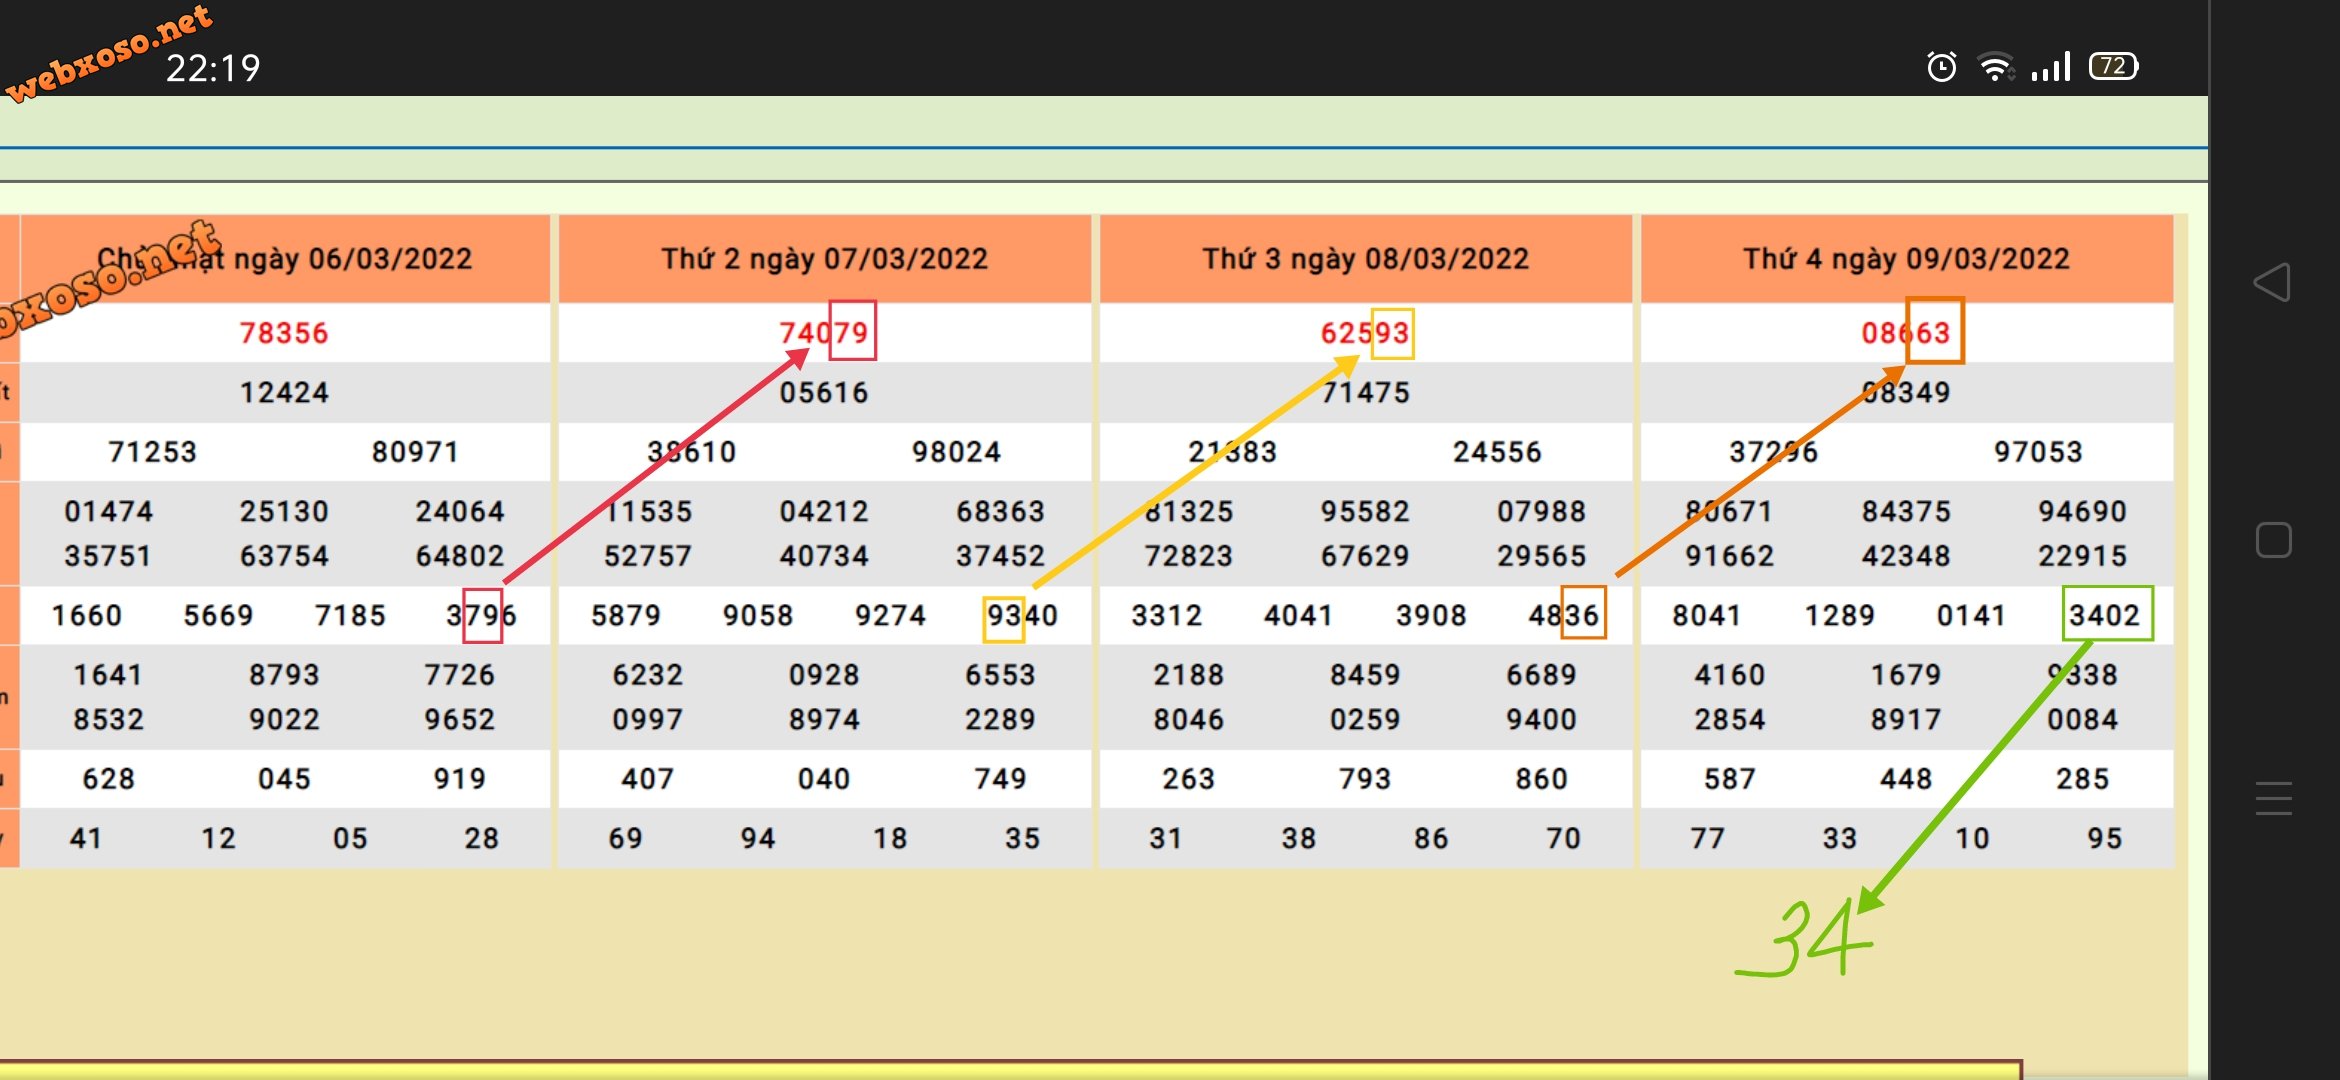Click number 29565
The width and height of the screenshot is (2340, 1080).
tap(1541, 556)
